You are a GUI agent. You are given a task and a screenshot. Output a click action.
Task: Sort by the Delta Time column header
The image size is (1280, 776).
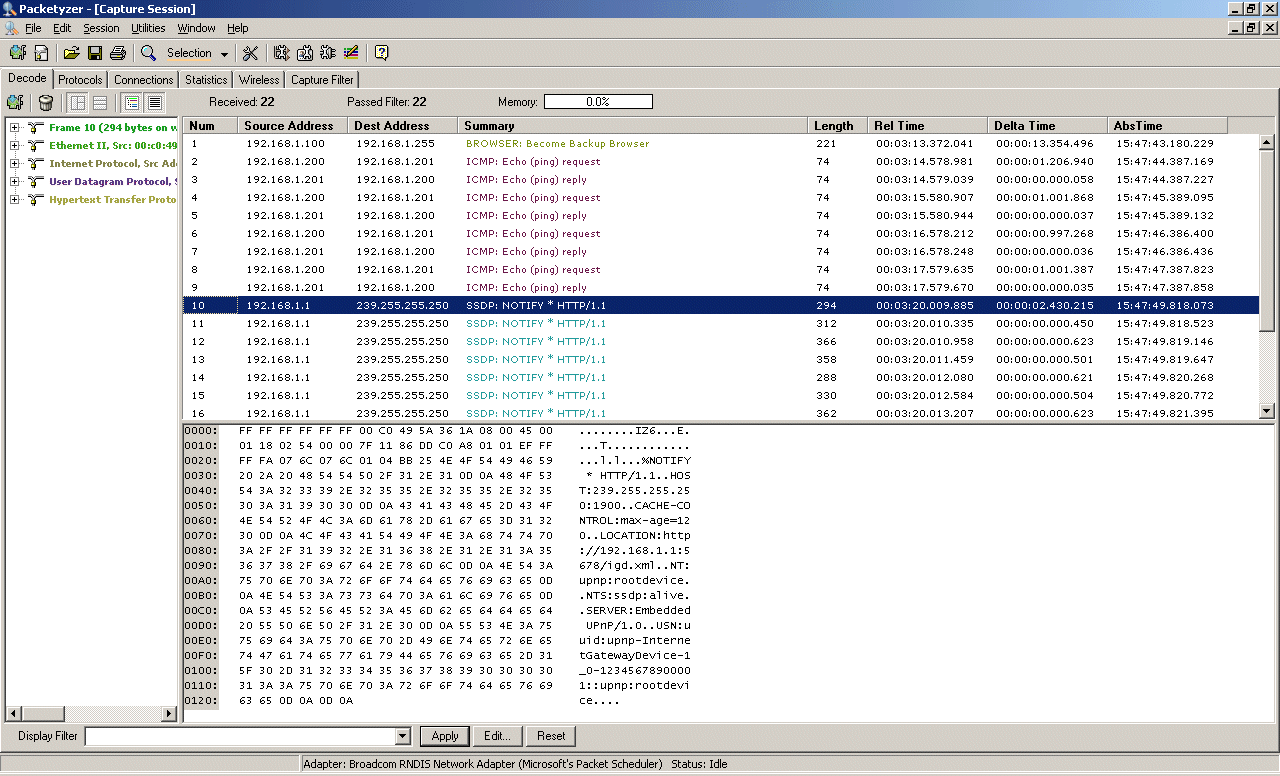(1048, 125)
